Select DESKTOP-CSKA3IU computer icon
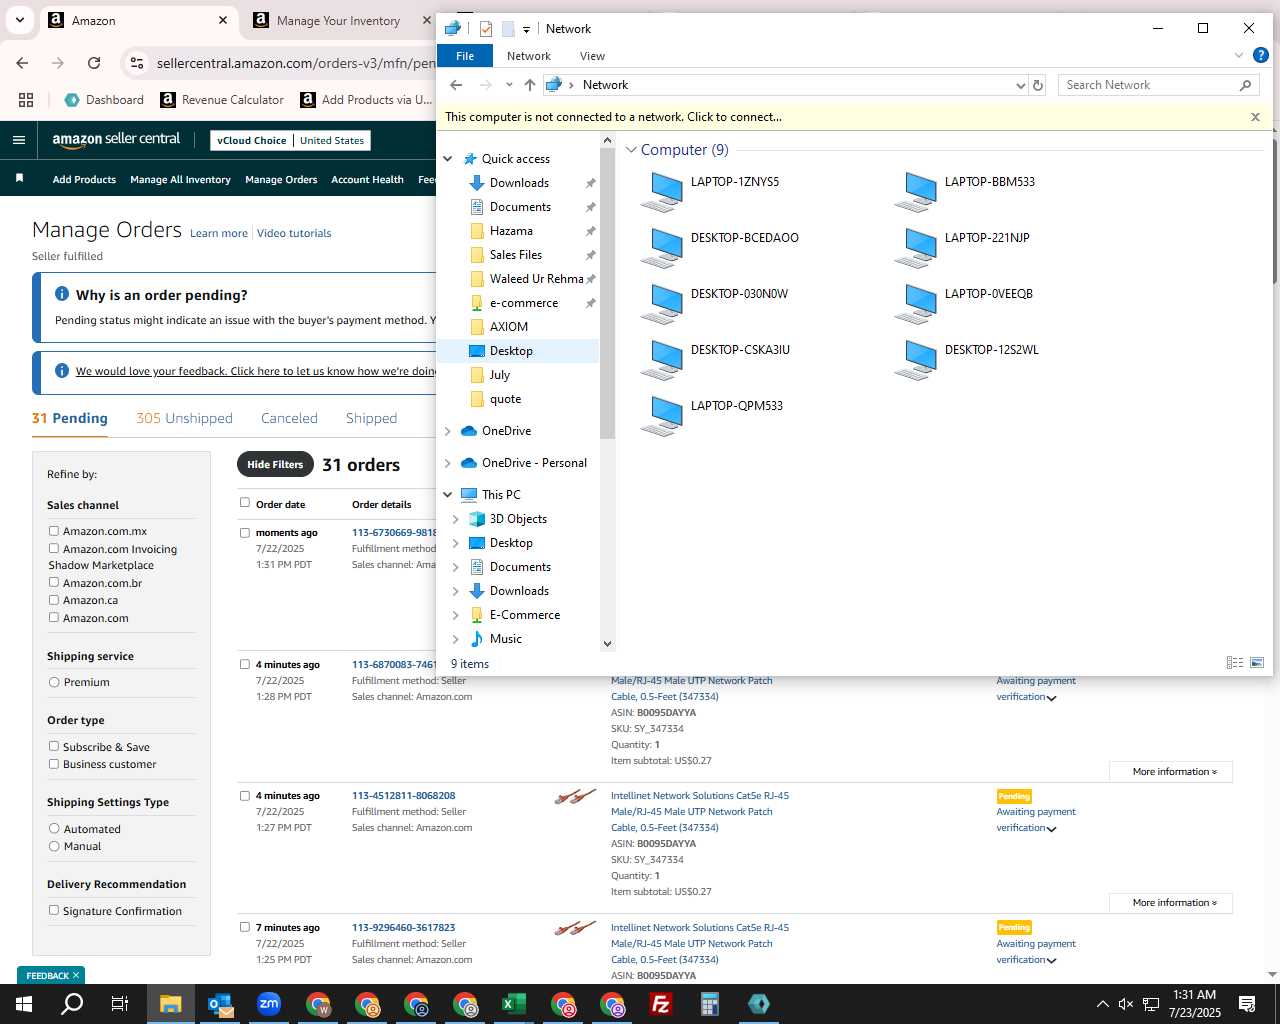Viewport: 1280px width, 1024px height. pyautogui.click(x=662, y=360)
